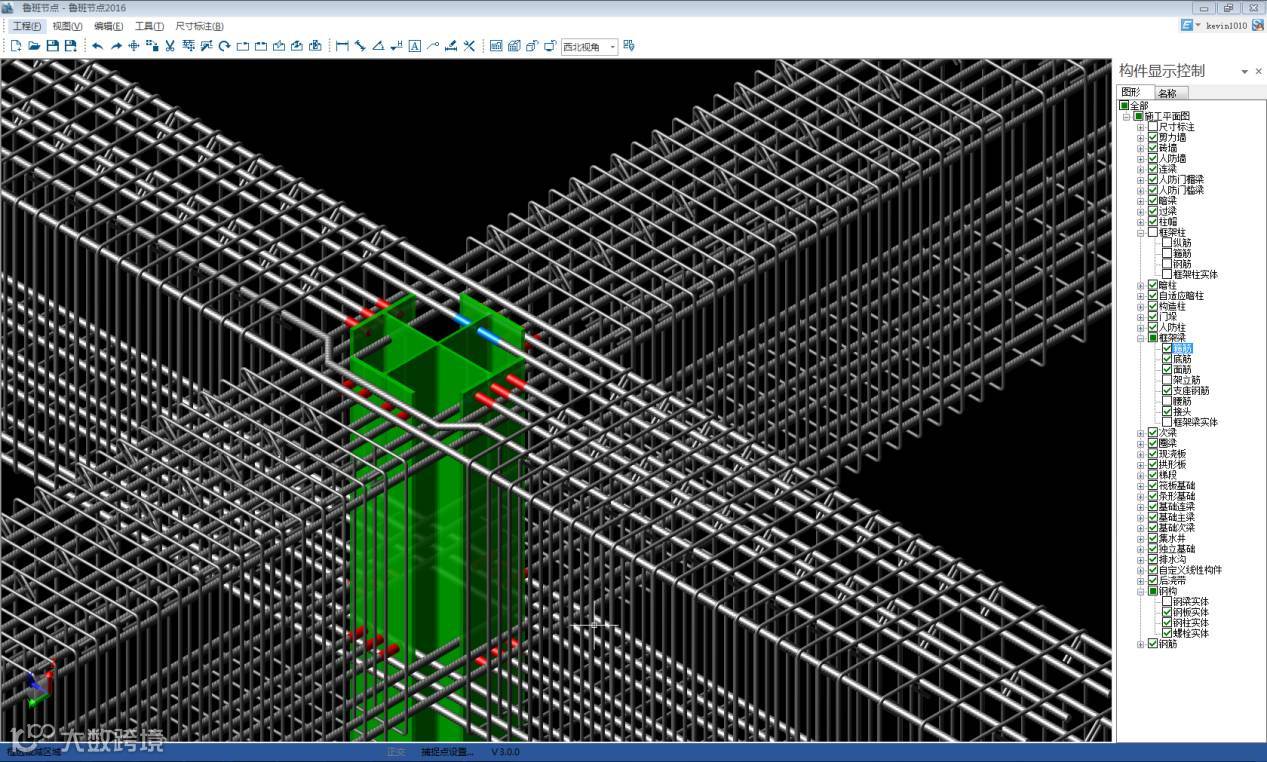The width and height of the screenshot is (1267, 762).
Task: Expand the 连梁 tree node
Action: point(1140,169)
